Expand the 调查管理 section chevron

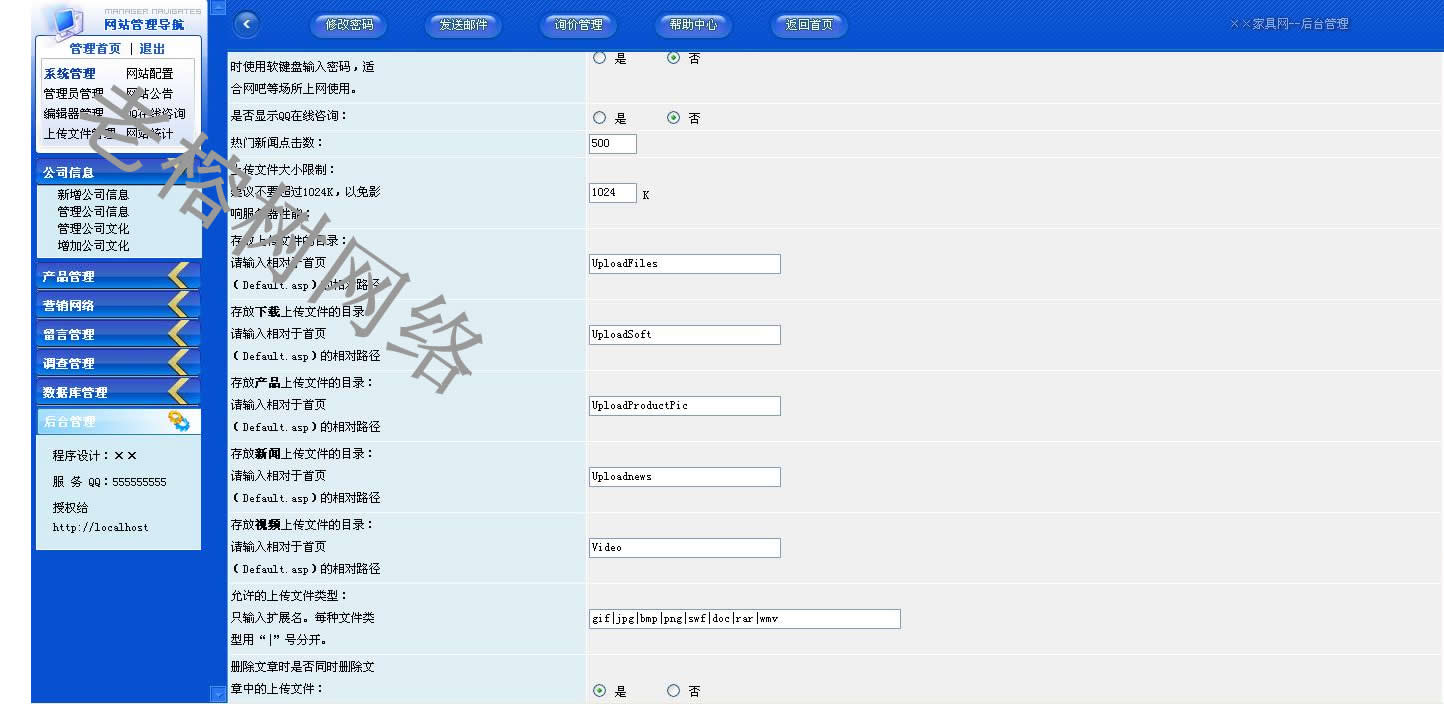(x=178, y=363)
